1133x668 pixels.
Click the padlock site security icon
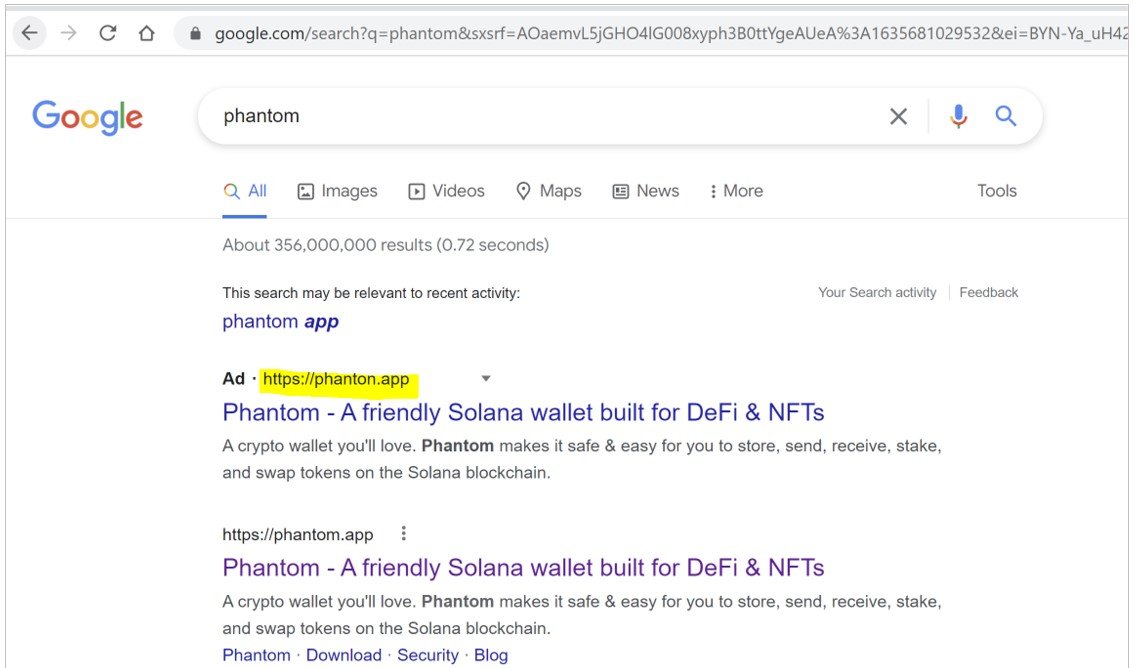pyautogui.click(x=194, y=33)
